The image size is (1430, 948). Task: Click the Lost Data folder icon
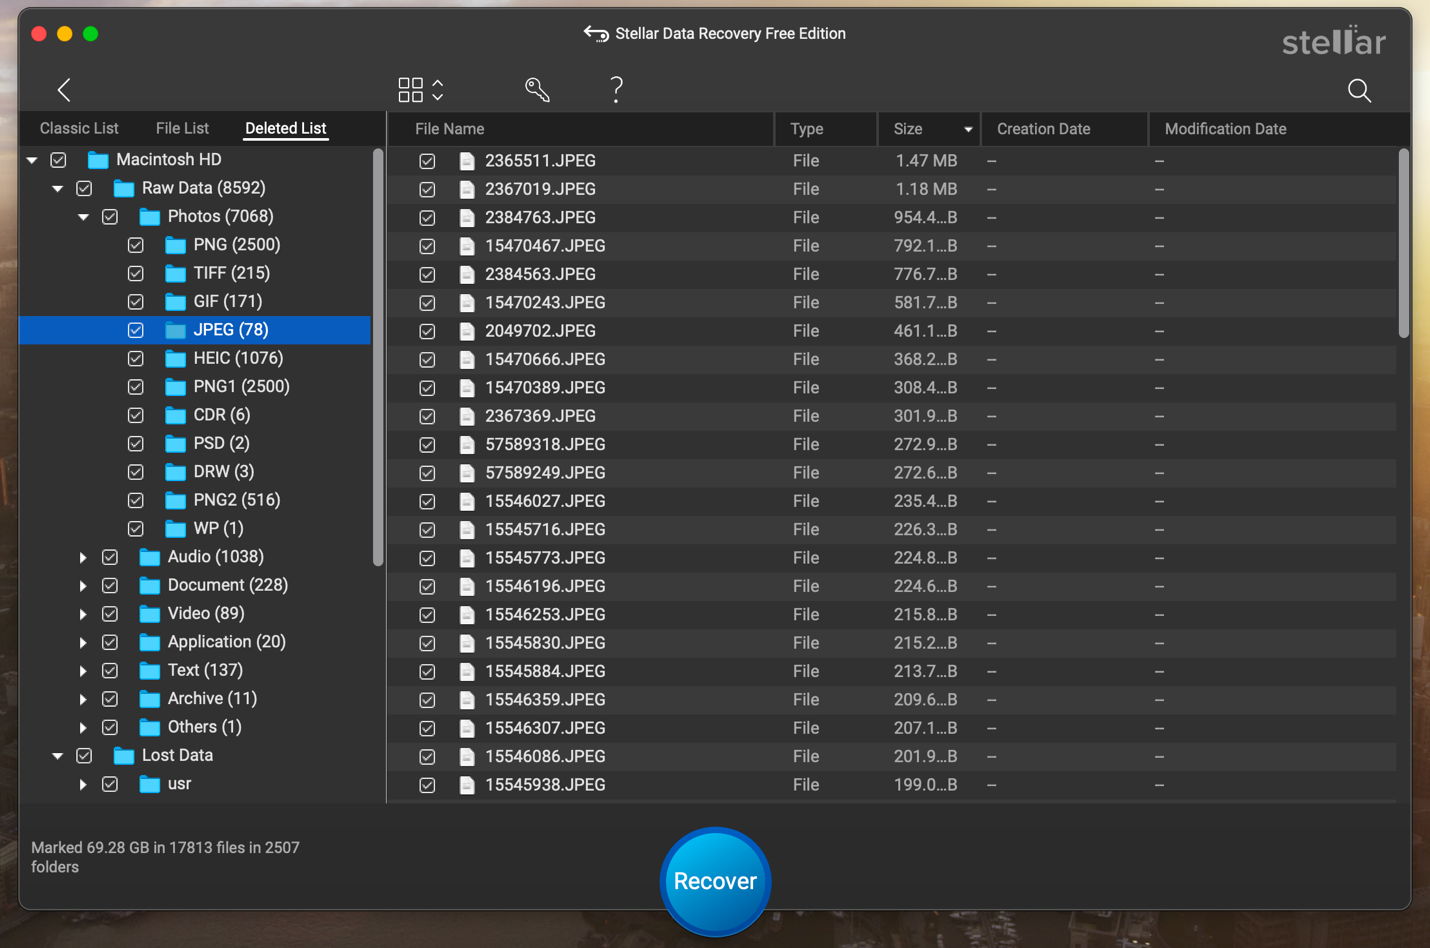tap(124, 756)
